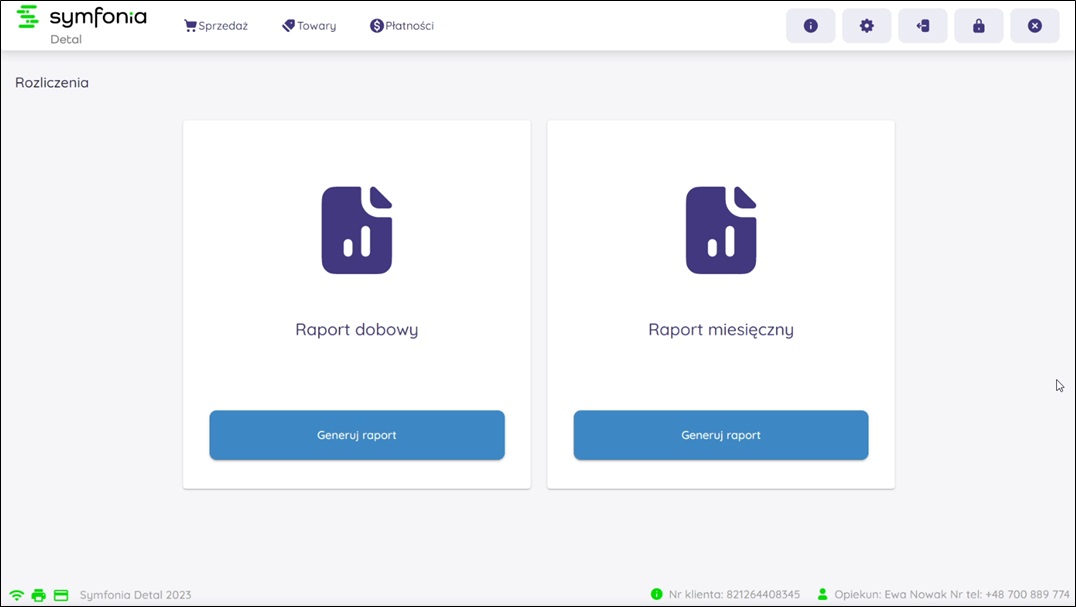Click the circled X exit button
The image size is (1076, 607).
[1035, 26]
